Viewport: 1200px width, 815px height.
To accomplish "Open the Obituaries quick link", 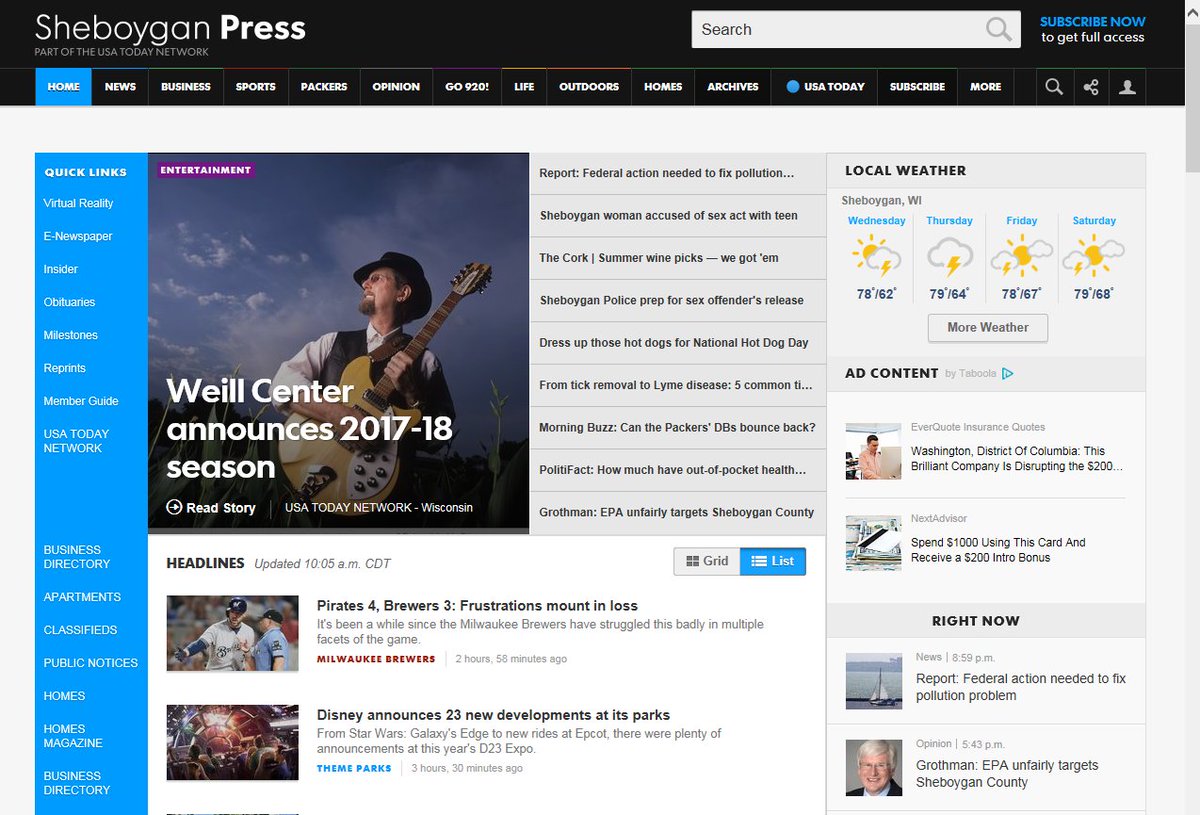I will click(x=69, y=302).
